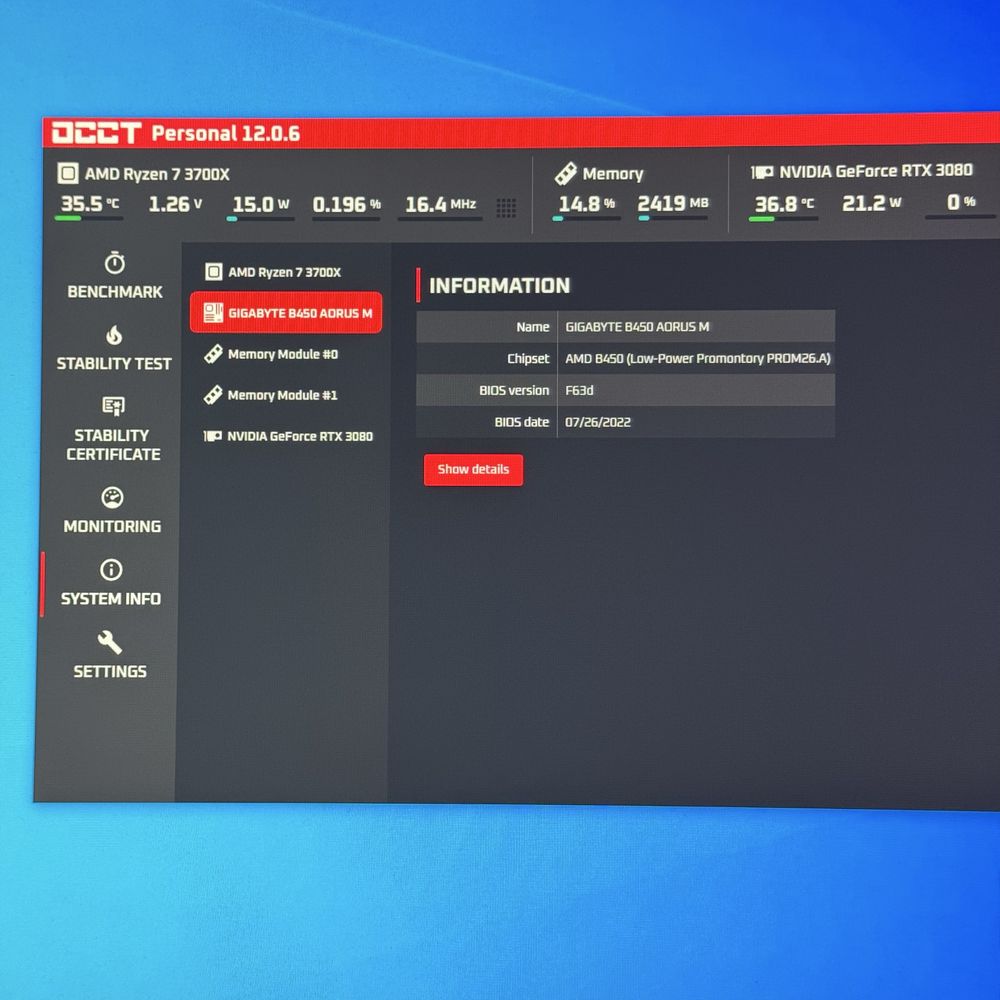The height and width of the screenshot is (1000, 1000).
Task: Click the CPU usage reading 0.196 %
Action: click(346, 205)
